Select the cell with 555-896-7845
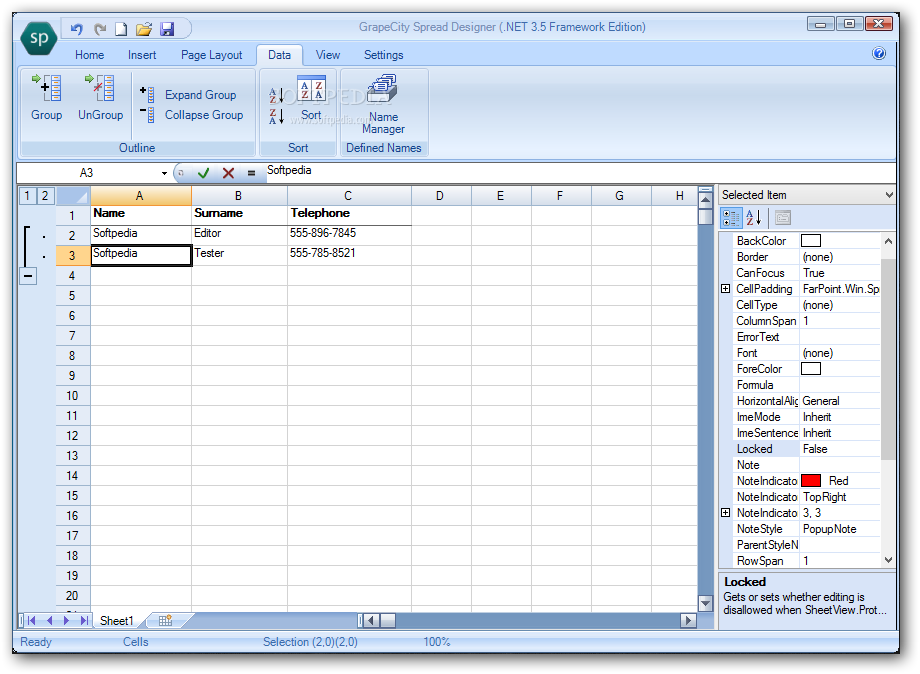Screen dimensions: 920x674 349,235
